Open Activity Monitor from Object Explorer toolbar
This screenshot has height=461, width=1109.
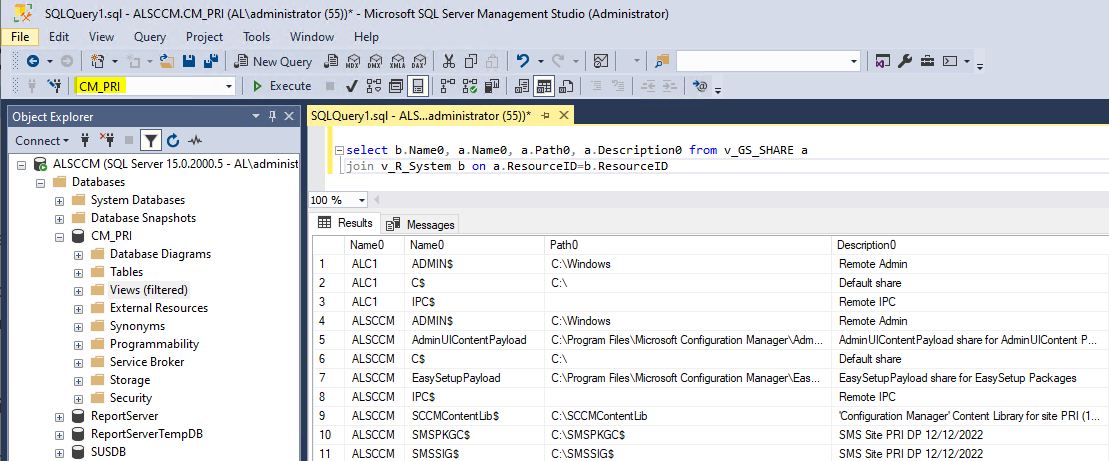tap(195, 141)
